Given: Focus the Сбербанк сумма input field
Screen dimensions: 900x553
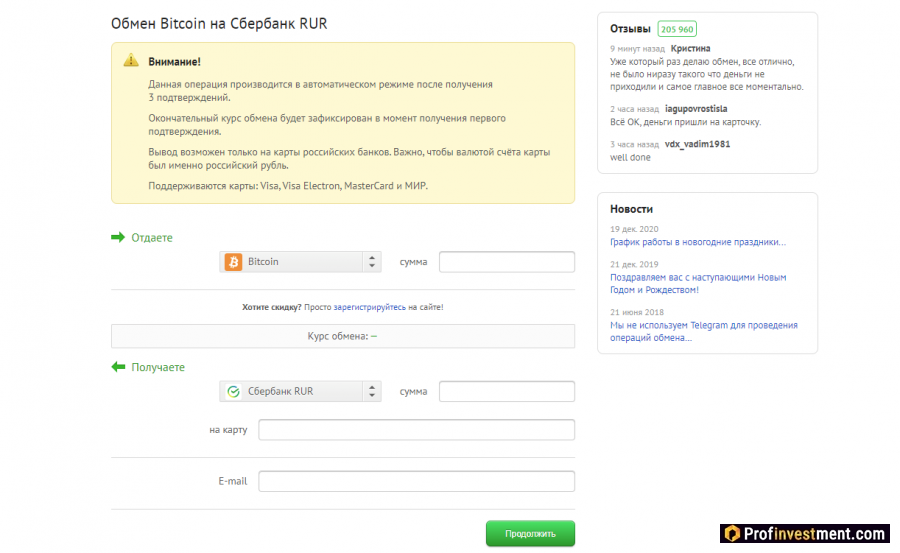Looking at the screenshot, I should (x=507, y=392).
